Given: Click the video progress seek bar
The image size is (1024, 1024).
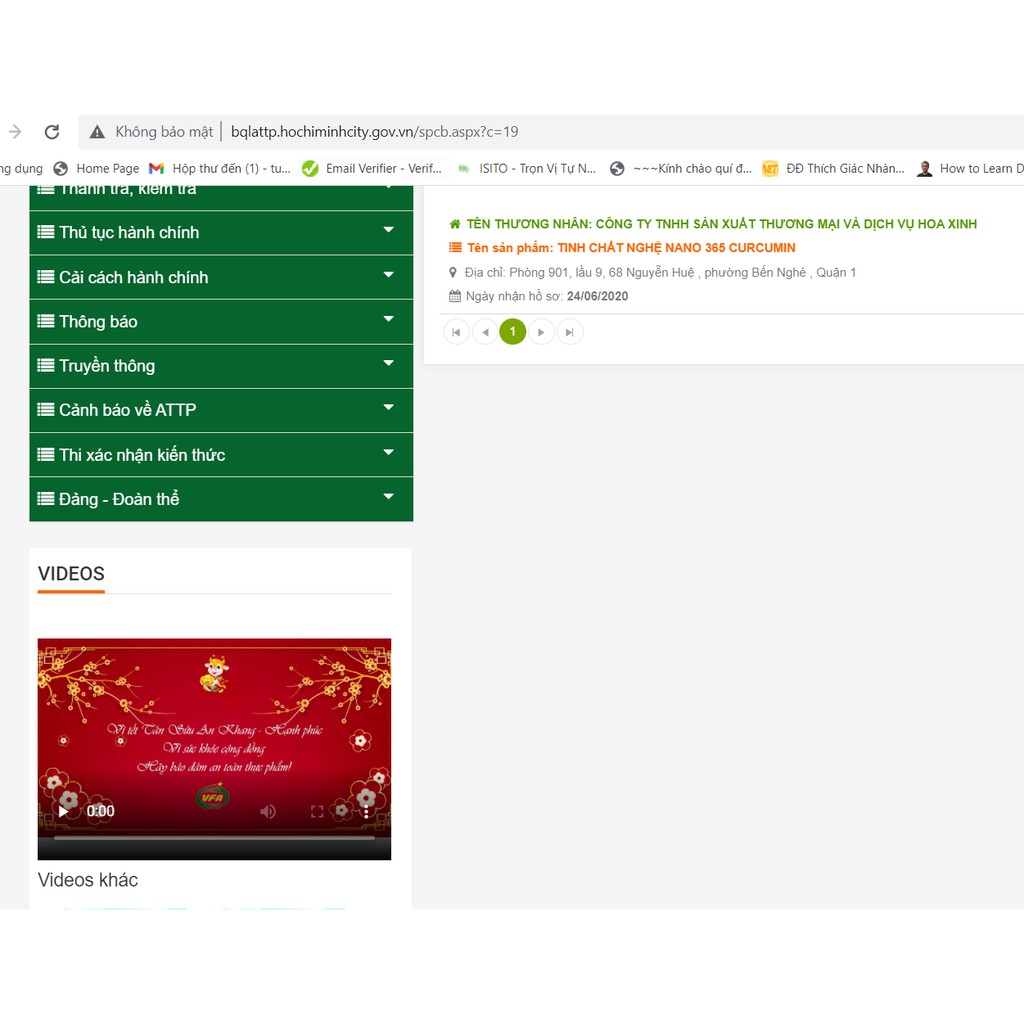Looking at the screenshot, I should 214,838.
